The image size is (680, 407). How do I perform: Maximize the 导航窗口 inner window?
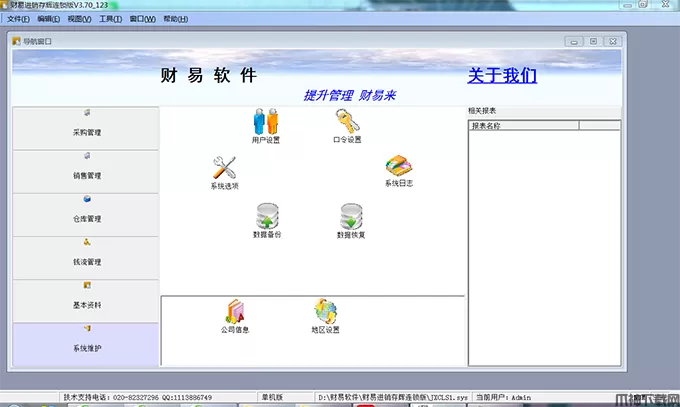pyautogui.click(x=593, y=41)
